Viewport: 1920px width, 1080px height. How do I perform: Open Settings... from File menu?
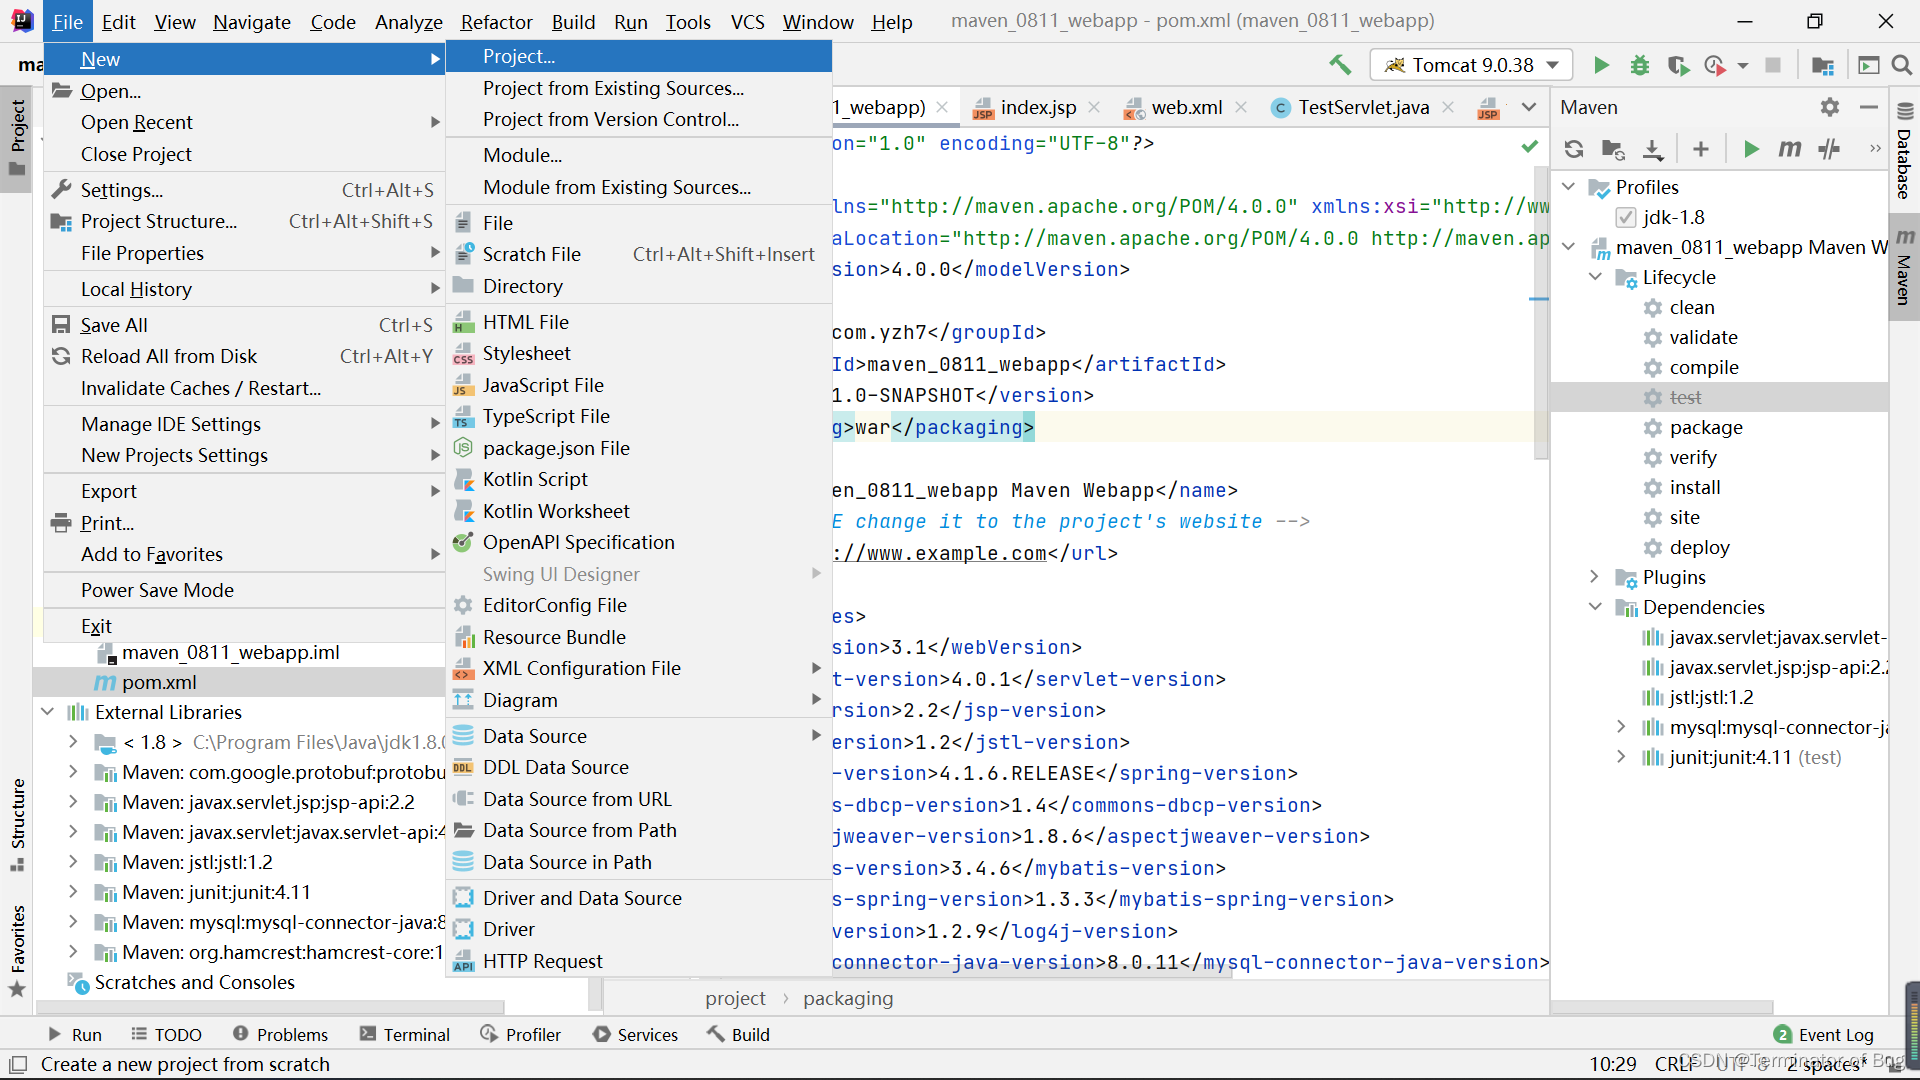tap(244, 190)
